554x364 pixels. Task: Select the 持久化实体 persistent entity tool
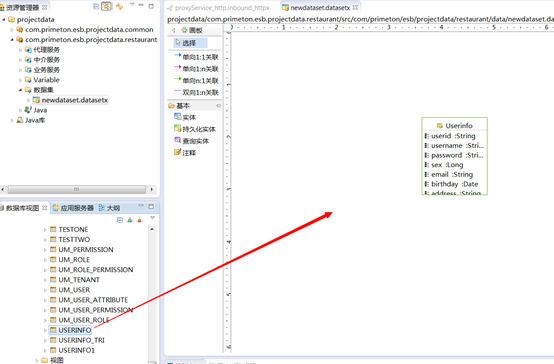[x=195, y=129]
